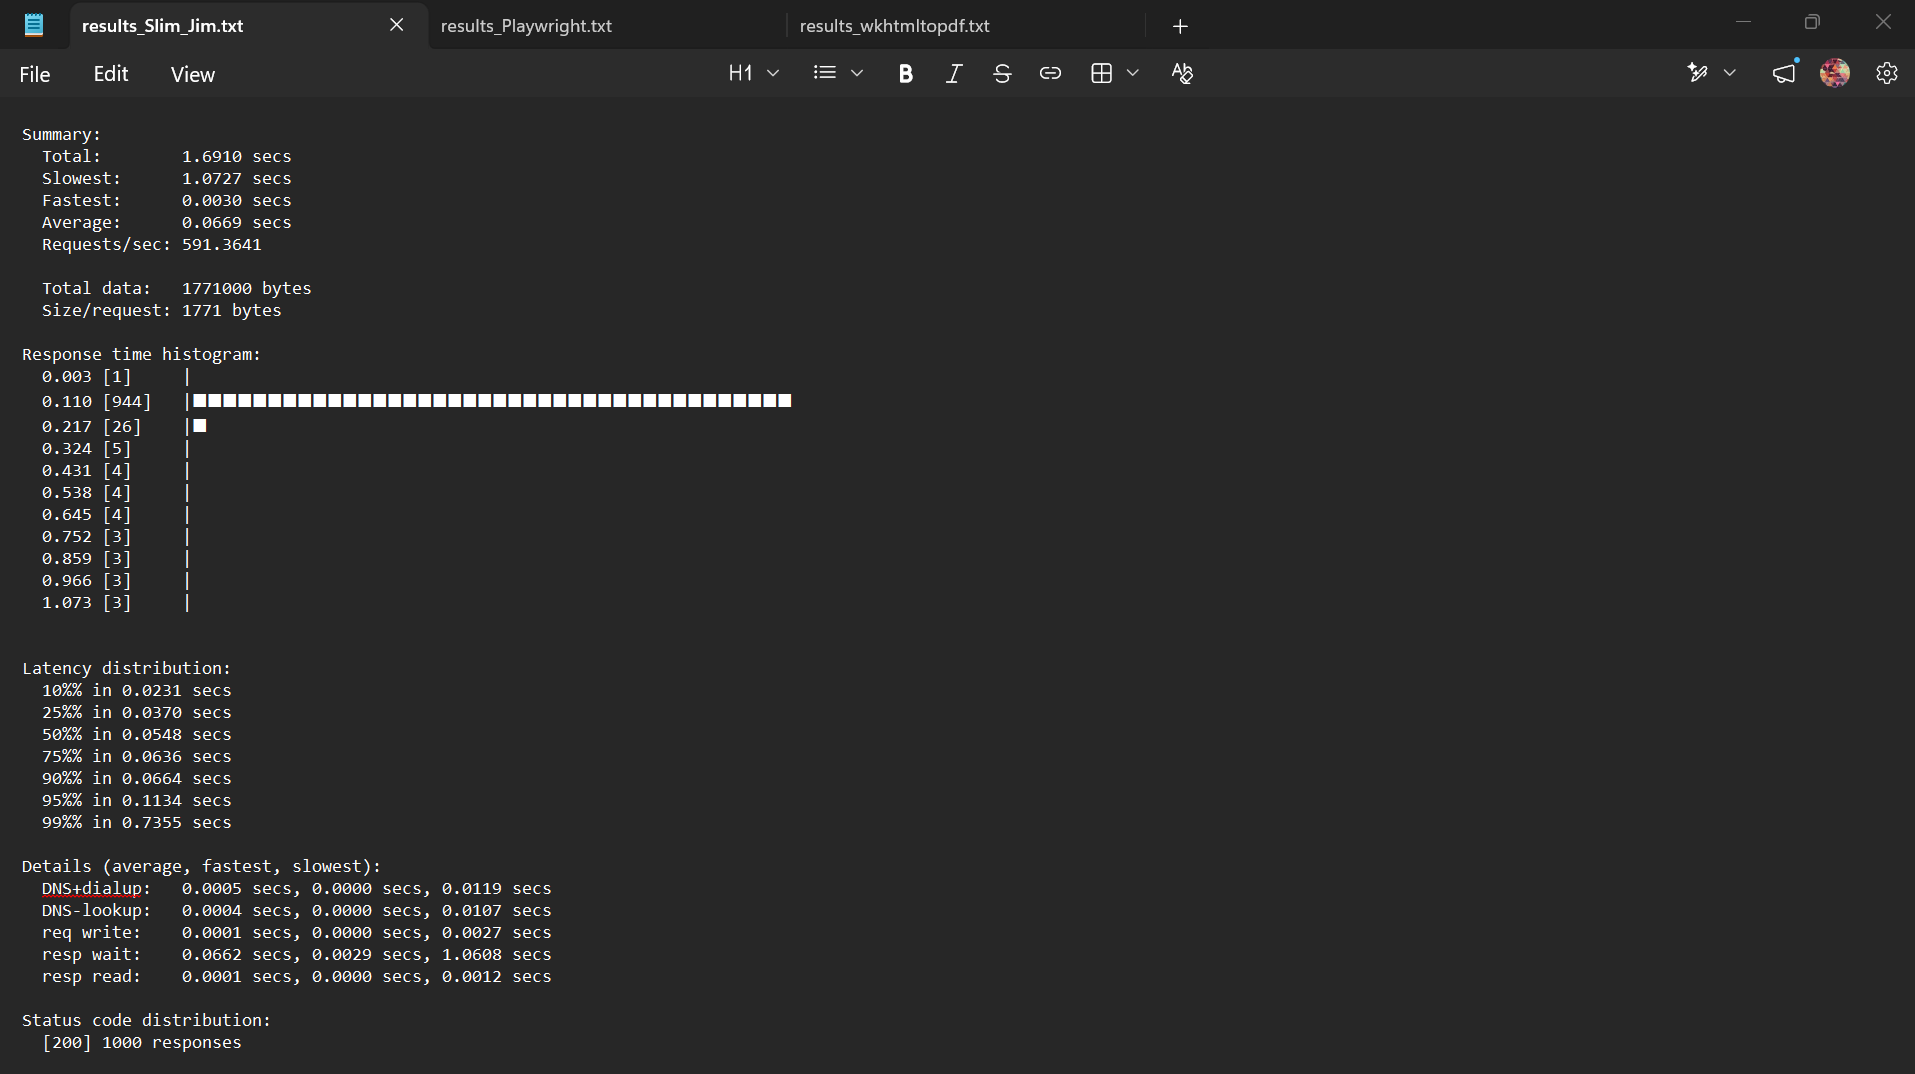Click the '10%% in 0.0231 secs' line

click(x=136, y=690)
